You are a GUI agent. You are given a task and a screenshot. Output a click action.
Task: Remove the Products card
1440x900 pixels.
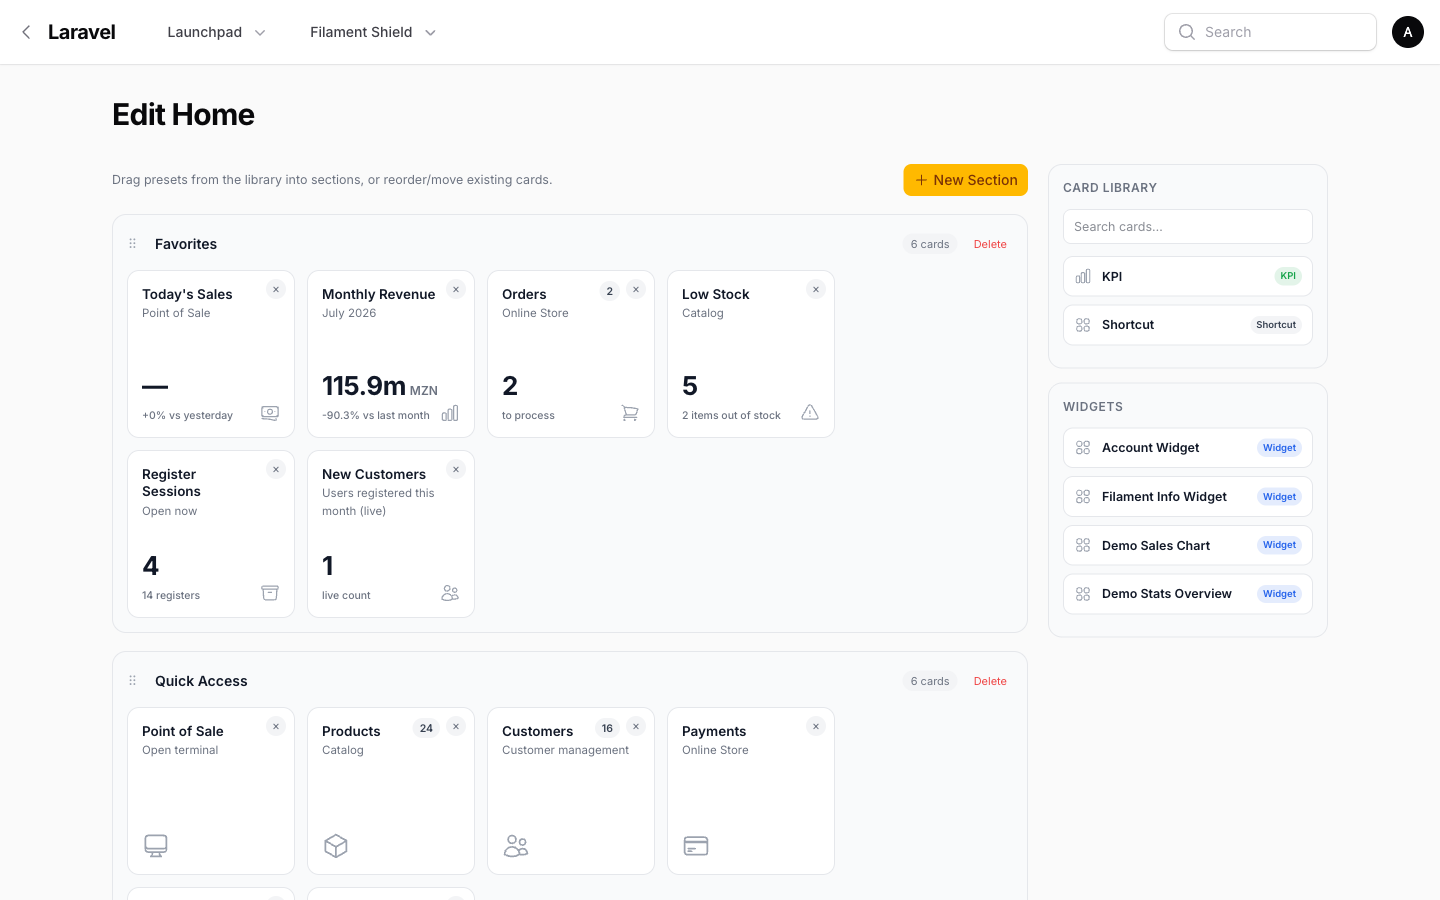point(456,727)
